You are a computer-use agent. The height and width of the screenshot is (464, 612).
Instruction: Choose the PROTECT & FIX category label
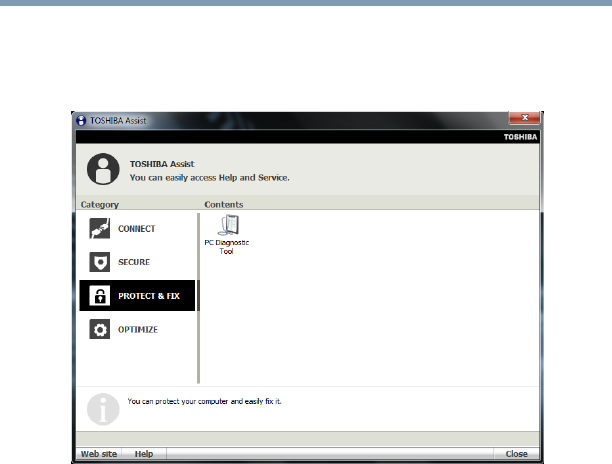149,296
